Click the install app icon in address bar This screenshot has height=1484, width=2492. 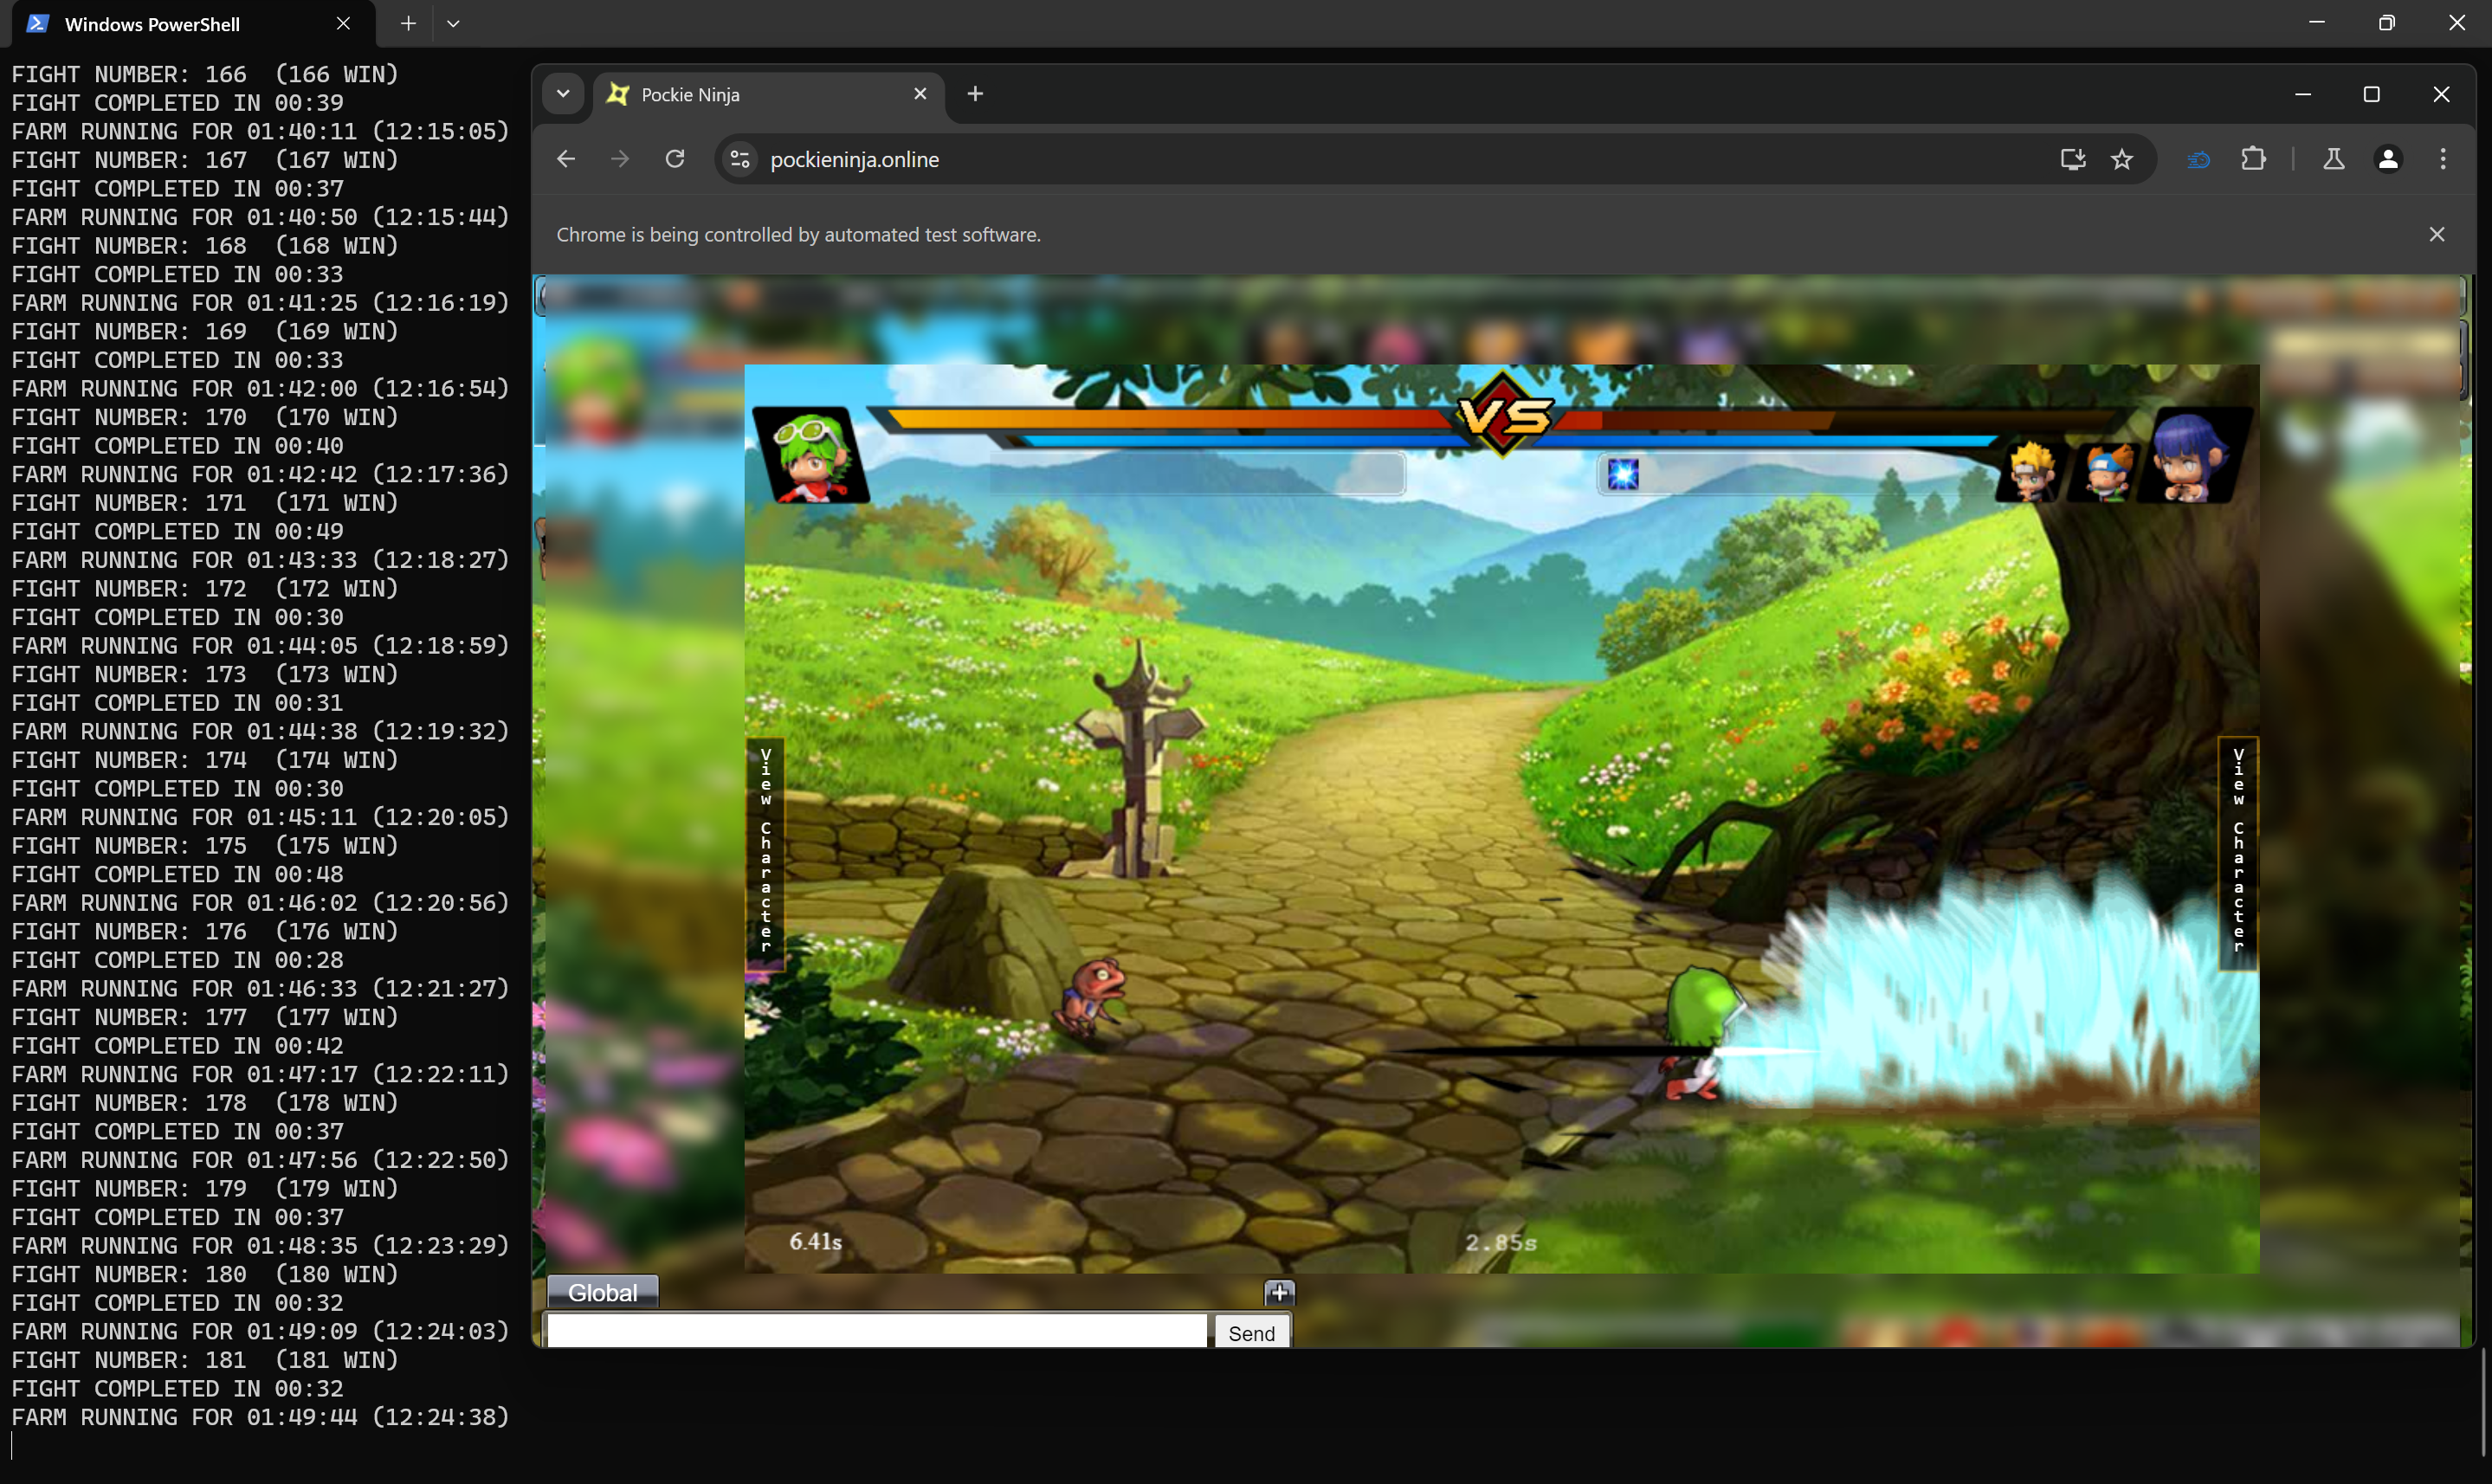click(2073, 159)
